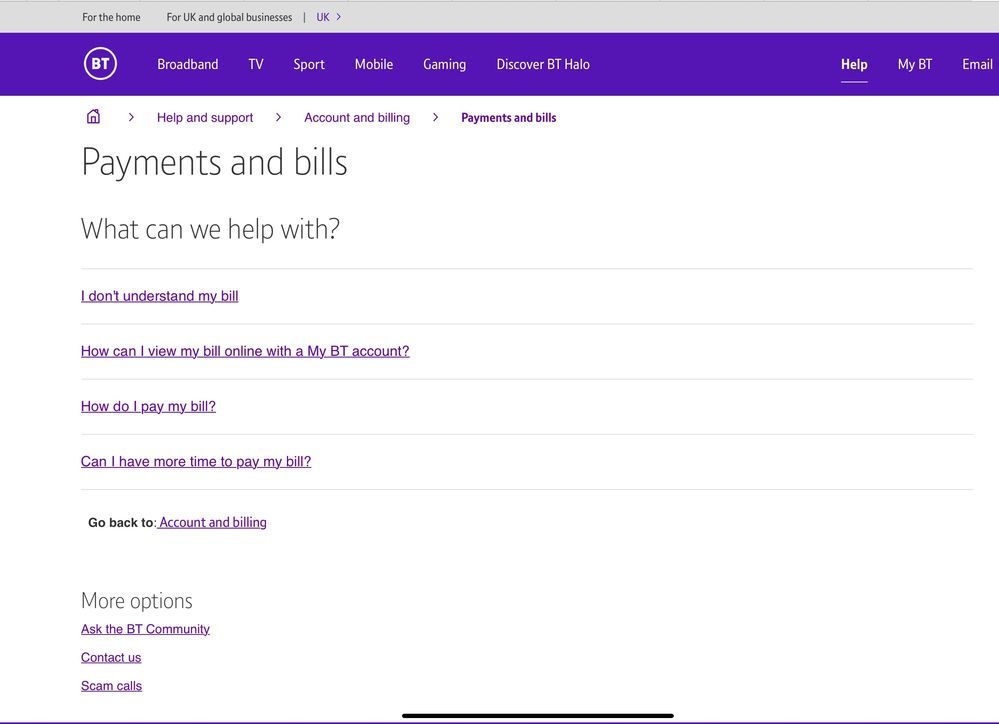Click the BT logo icon
This screenshot has height=724, width=999.
100,64
